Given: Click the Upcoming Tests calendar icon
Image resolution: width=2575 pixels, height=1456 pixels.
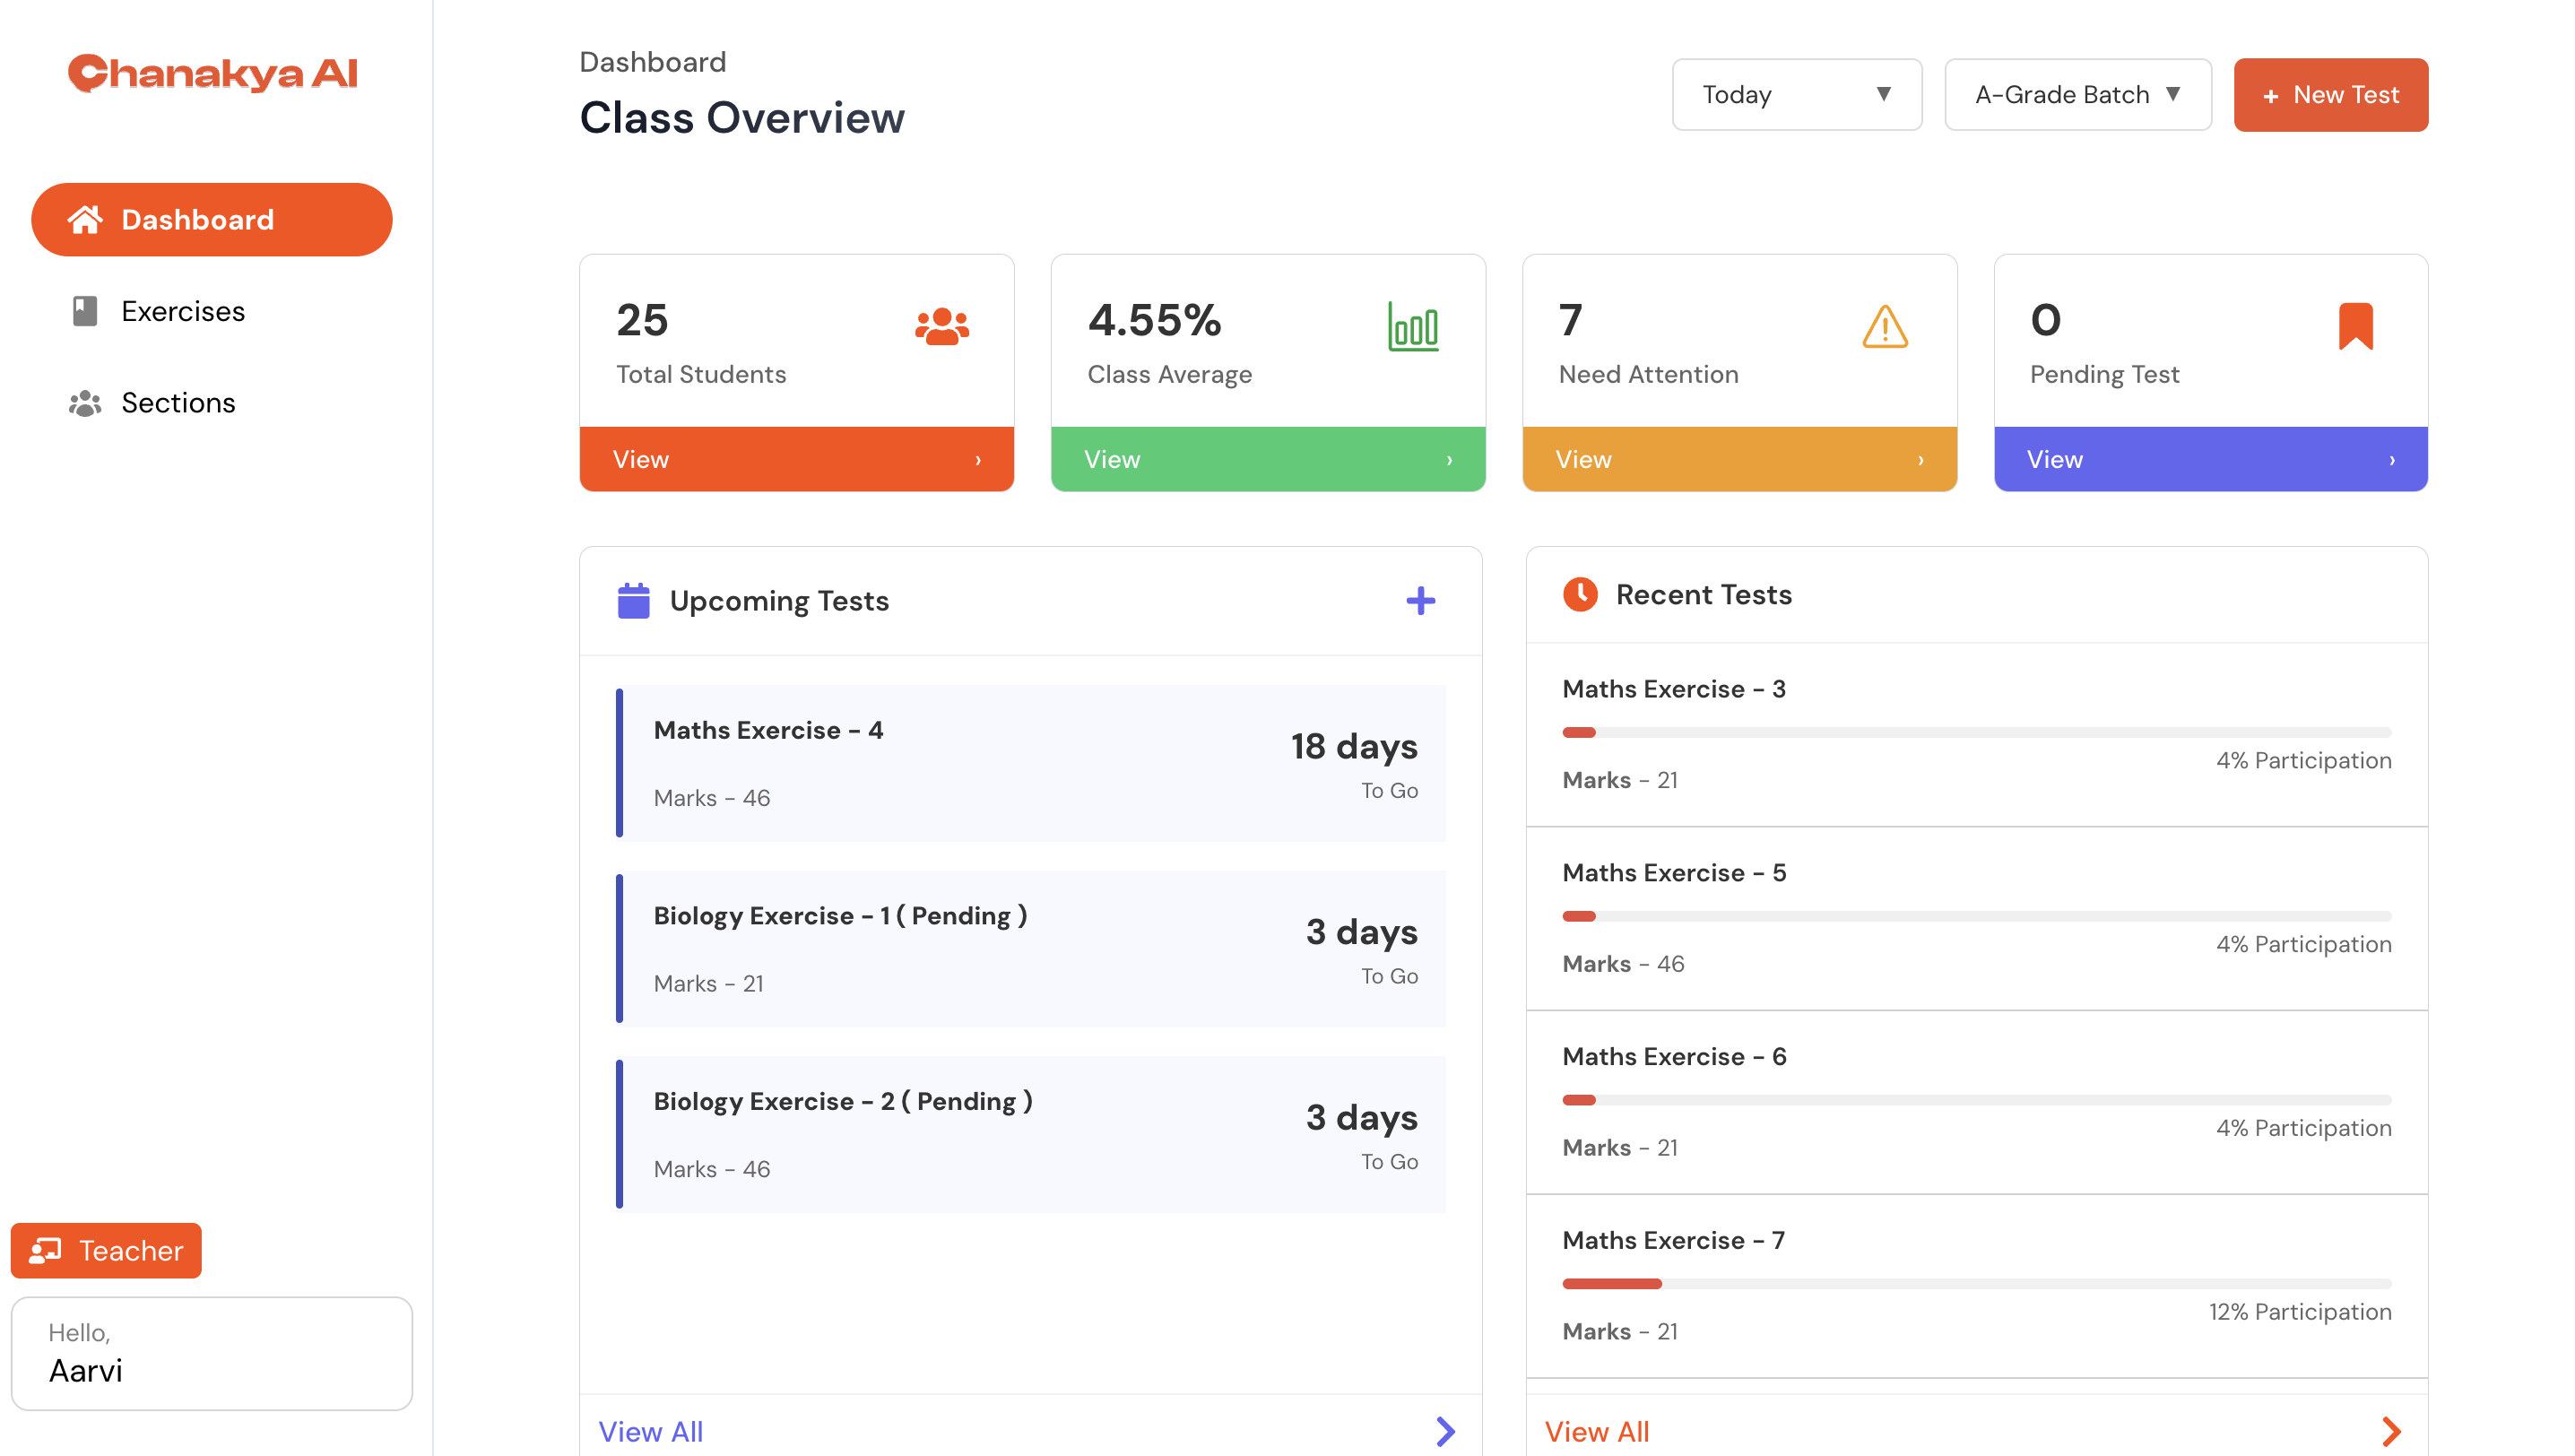Looking at the screenshot, I should click(x=633, y=601).
